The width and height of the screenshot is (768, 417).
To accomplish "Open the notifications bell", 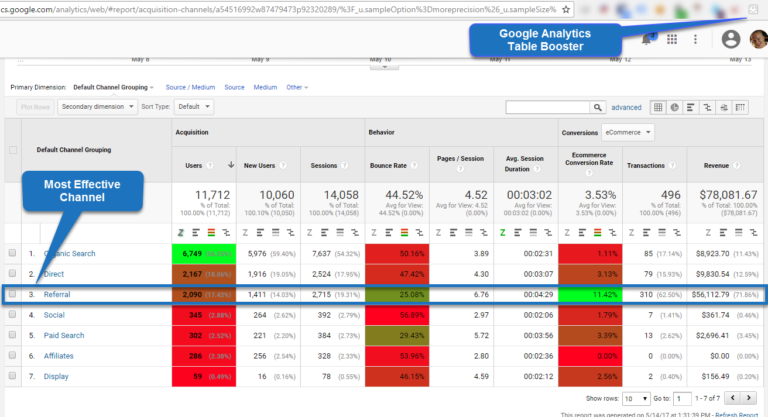I will [647, 39].
